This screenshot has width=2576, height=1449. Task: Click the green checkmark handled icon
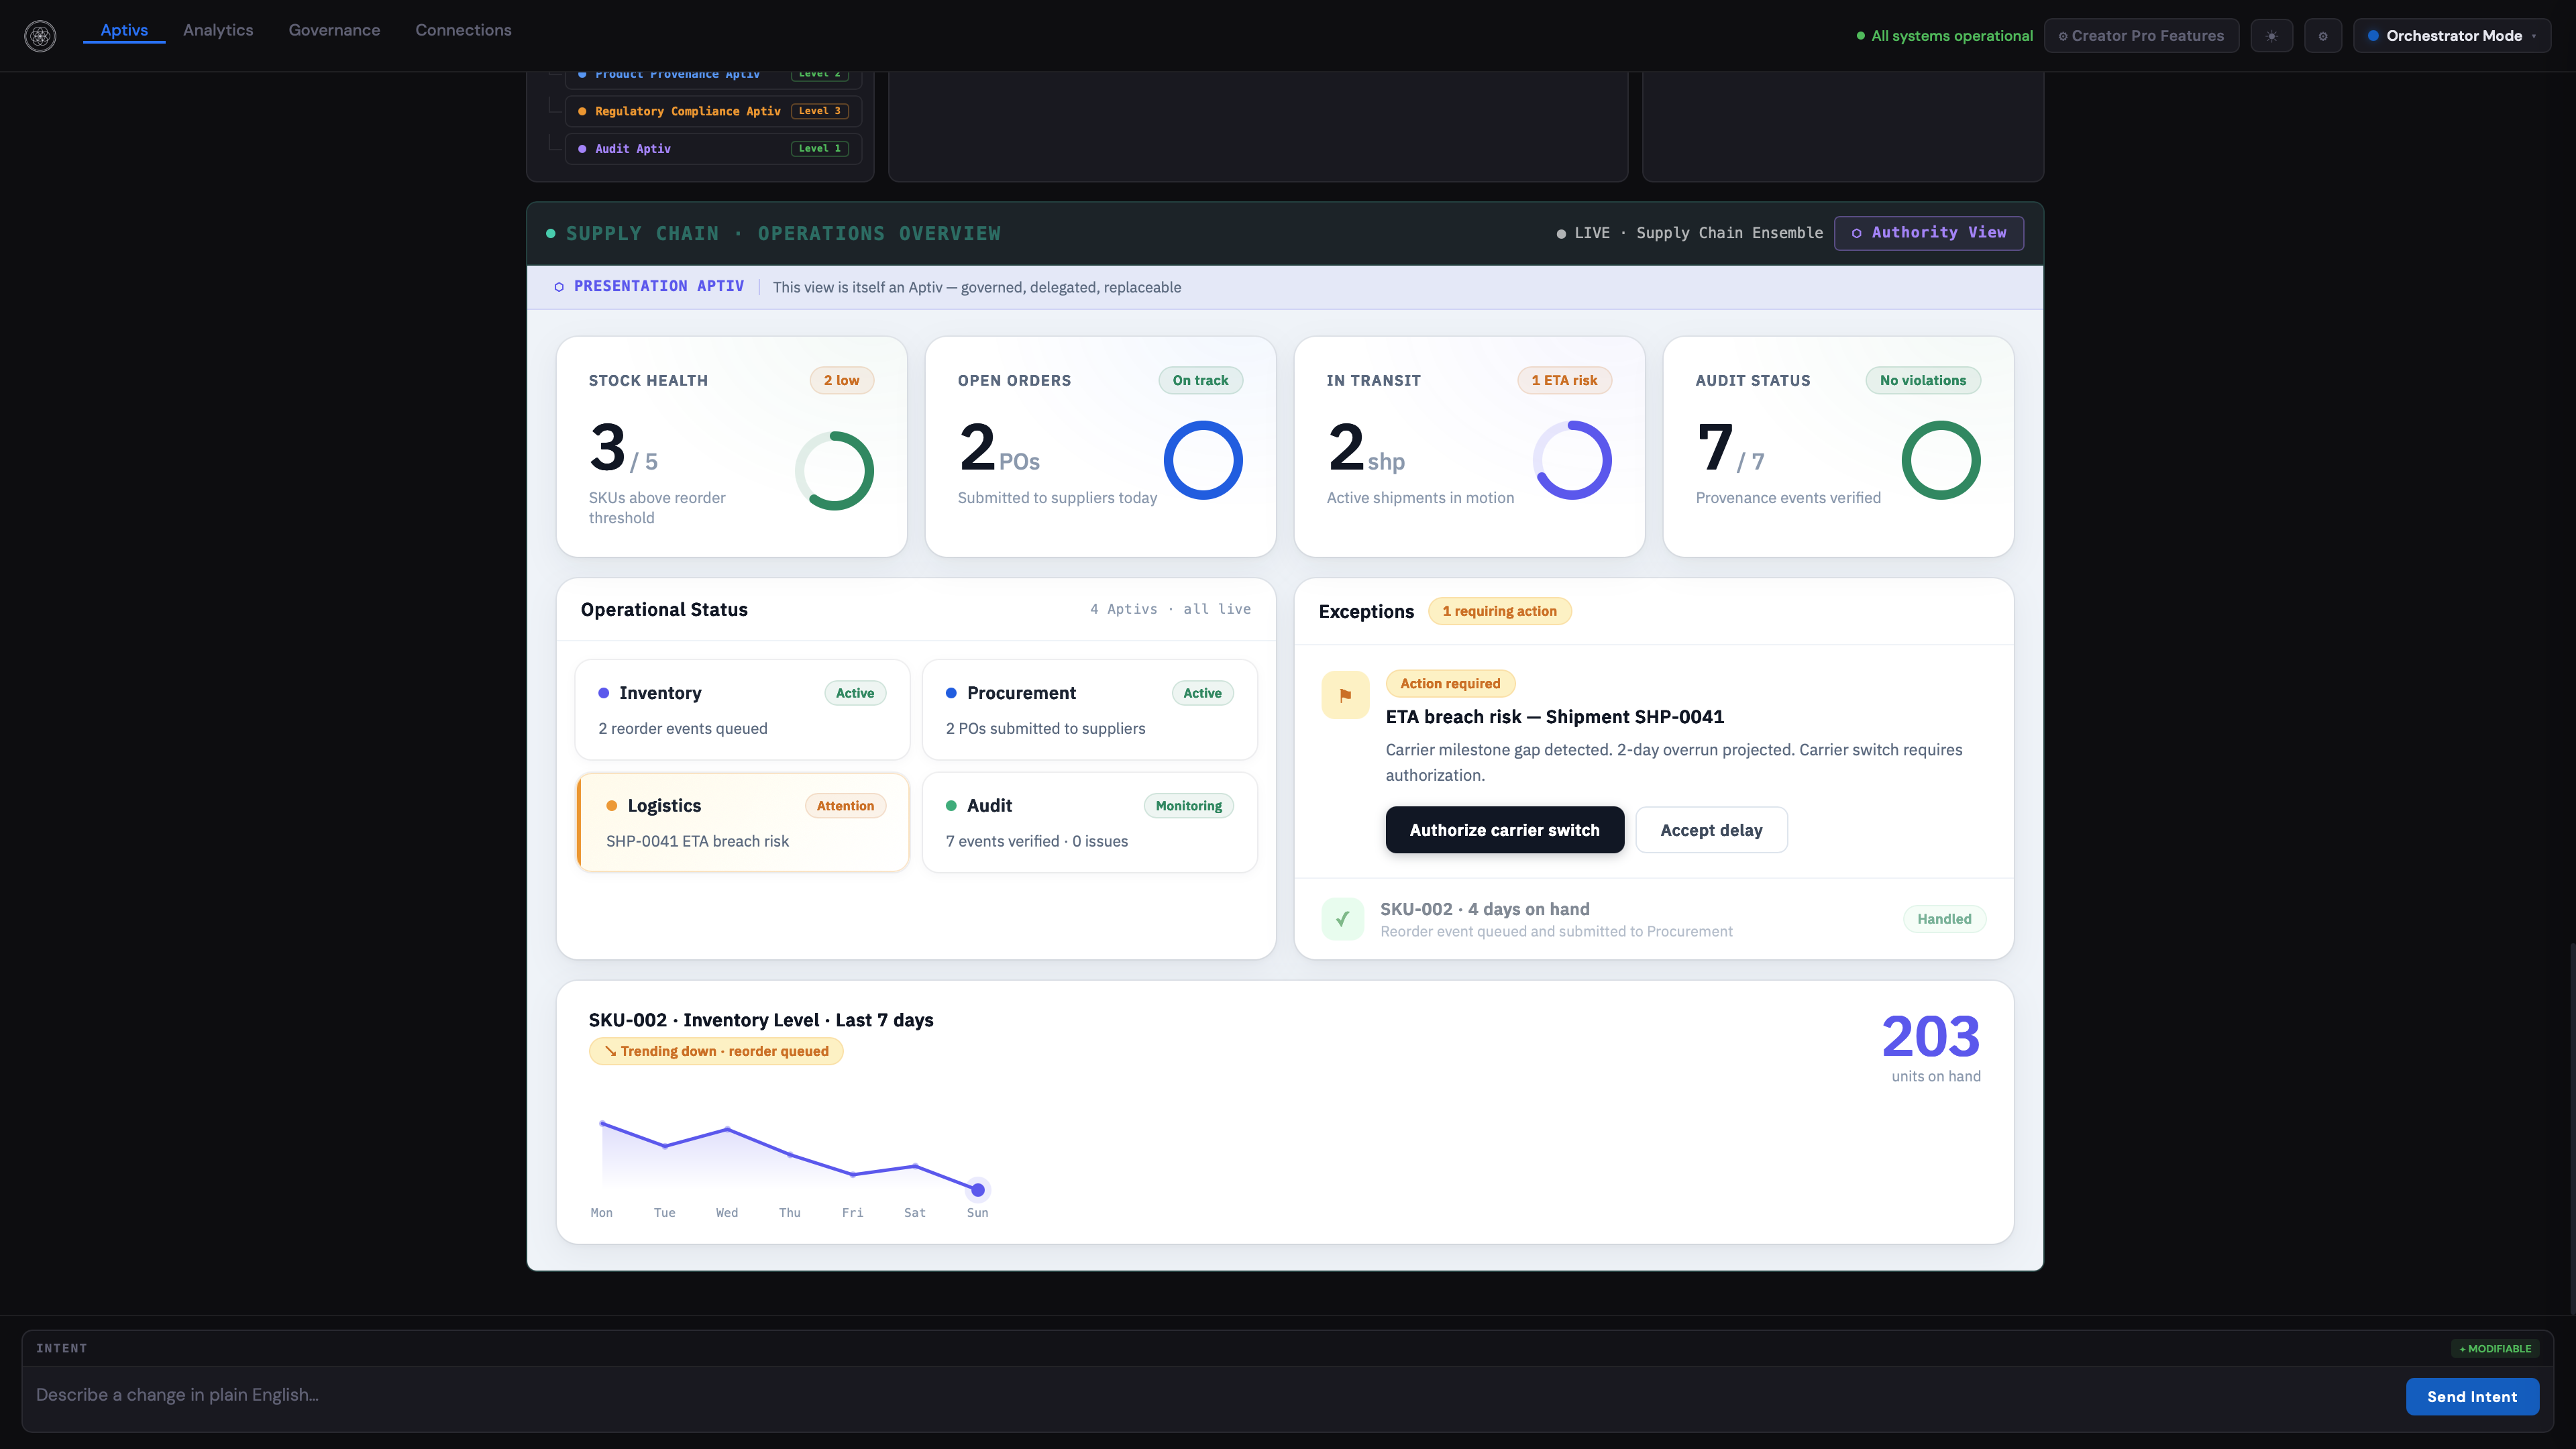[x=1342, y=918]
